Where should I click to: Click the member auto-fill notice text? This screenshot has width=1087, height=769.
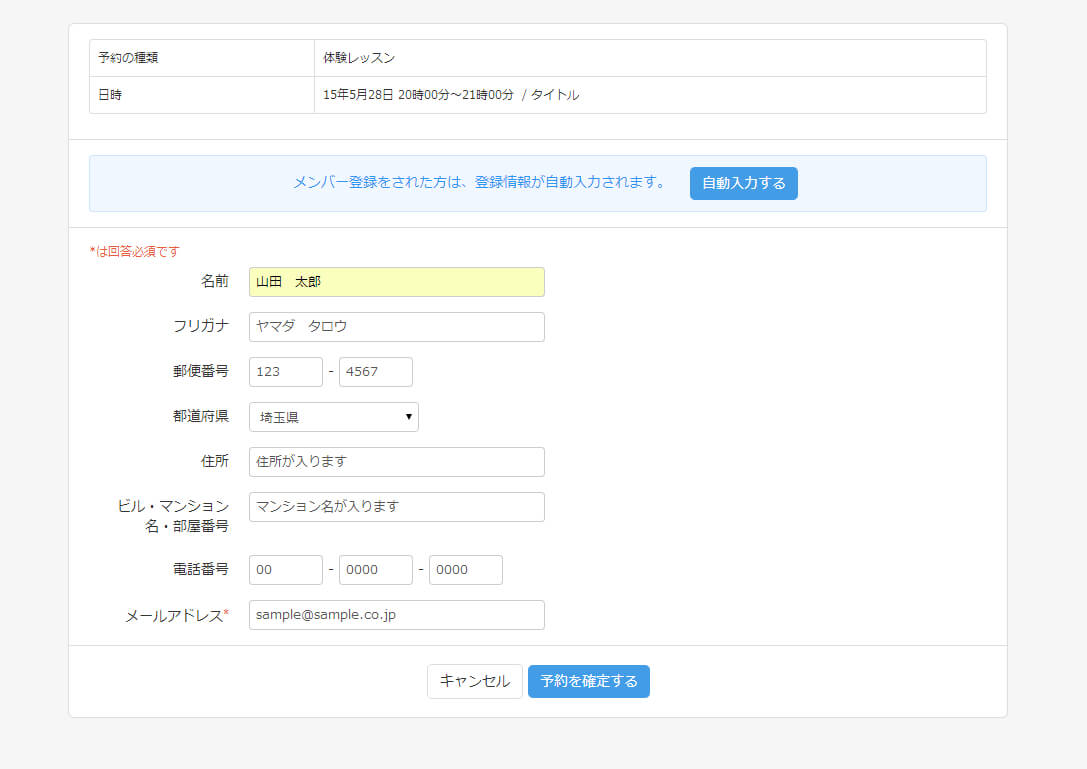click(x=479, y=183)
